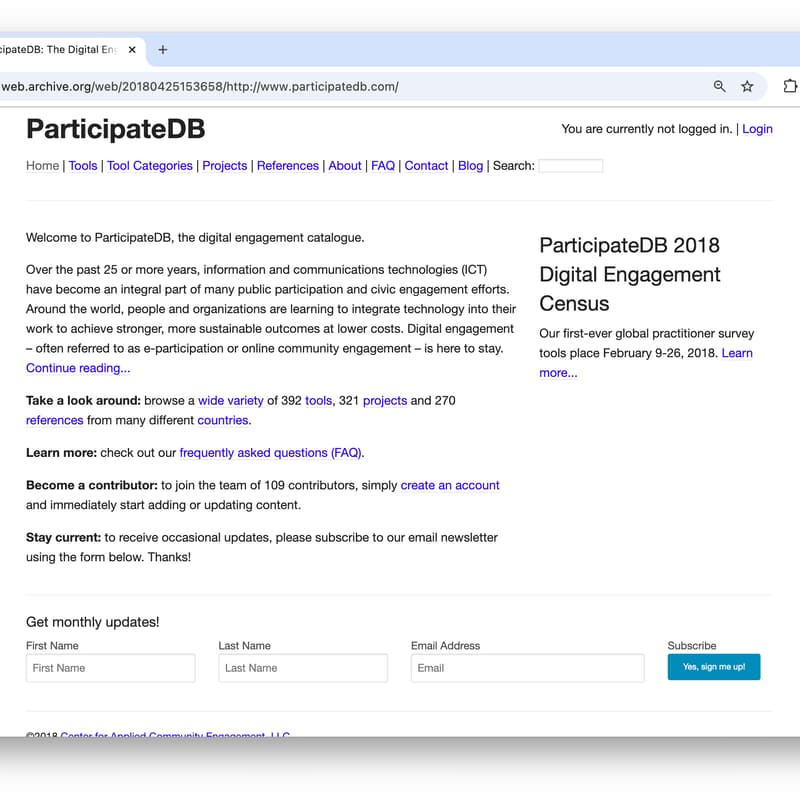Close the ParticipateDB browser tab
This screenshot has width=800, height=800.
click(131, 48)
